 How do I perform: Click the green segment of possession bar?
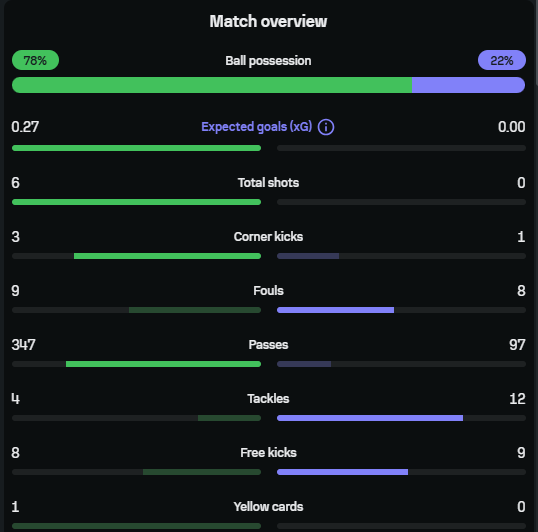tap(212, 85)
